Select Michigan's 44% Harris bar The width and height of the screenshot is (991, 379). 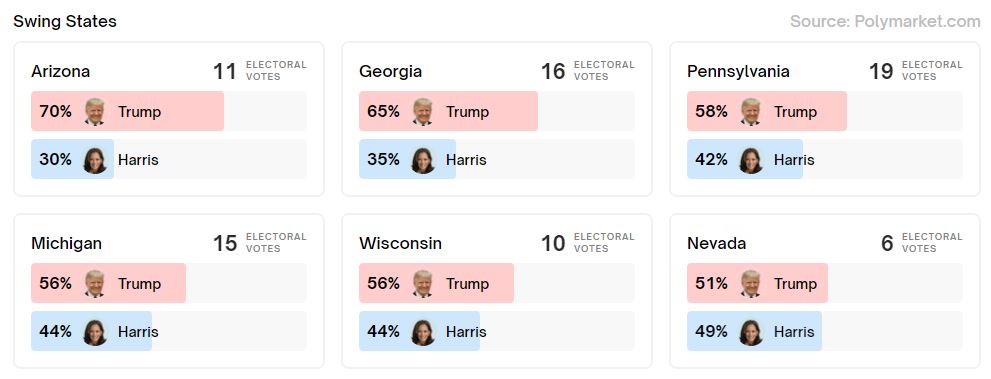[91, 331]
